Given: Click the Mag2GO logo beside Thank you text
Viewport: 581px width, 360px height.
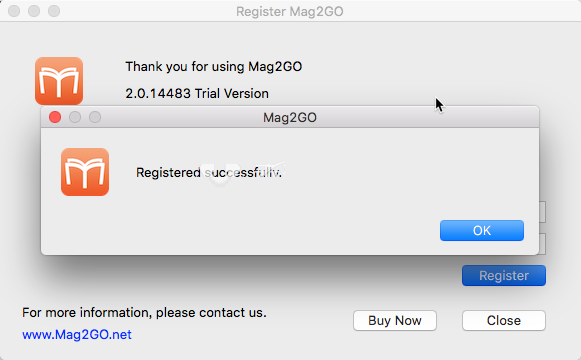Looking at the screenshot, I should tap(59, 81).
